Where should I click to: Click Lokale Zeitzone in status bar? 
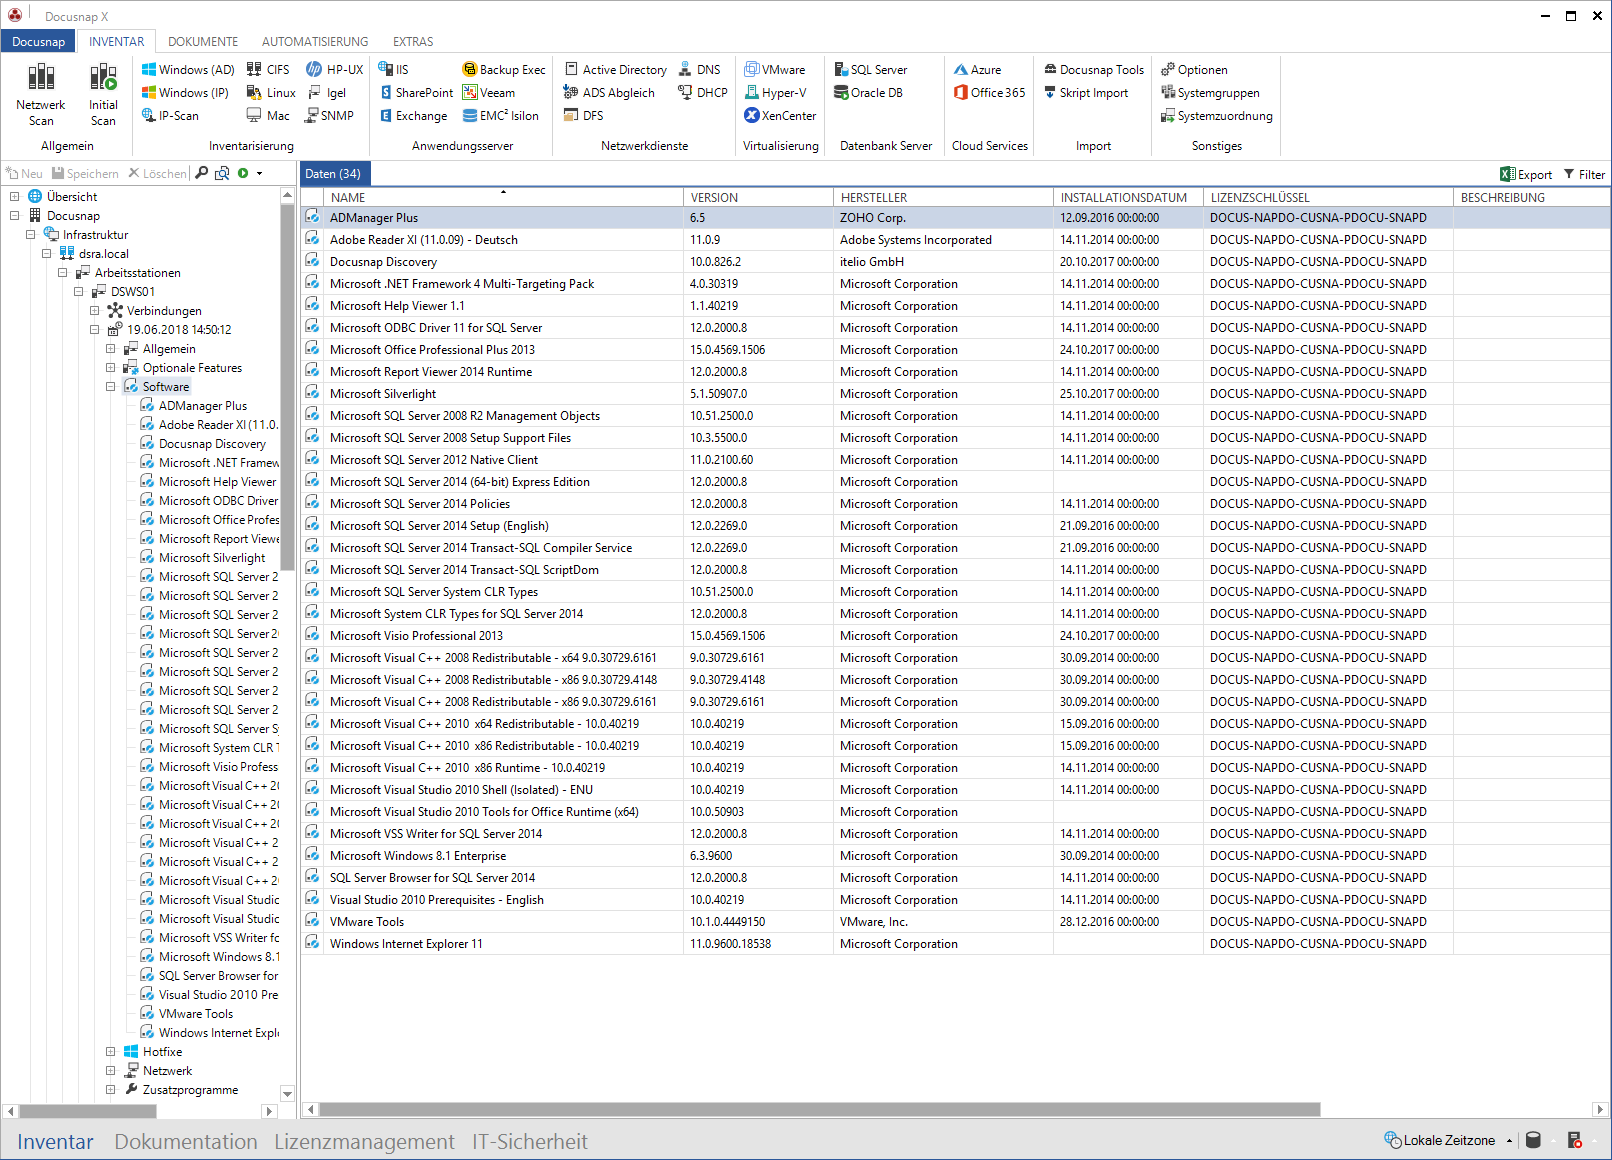[1440, 1140]
